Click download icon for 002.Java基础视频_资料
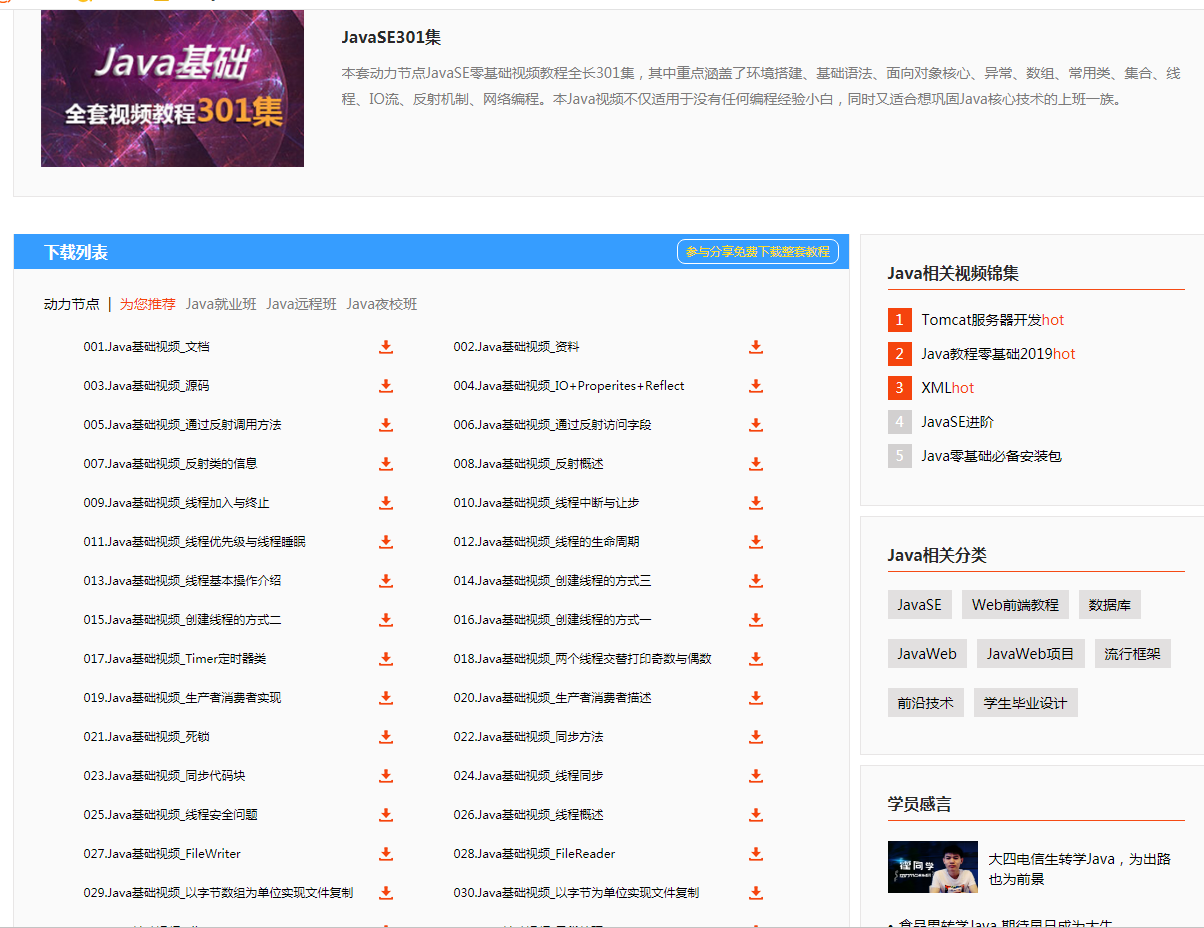Screen dimensions: 1204x928 tap(756, 347)
